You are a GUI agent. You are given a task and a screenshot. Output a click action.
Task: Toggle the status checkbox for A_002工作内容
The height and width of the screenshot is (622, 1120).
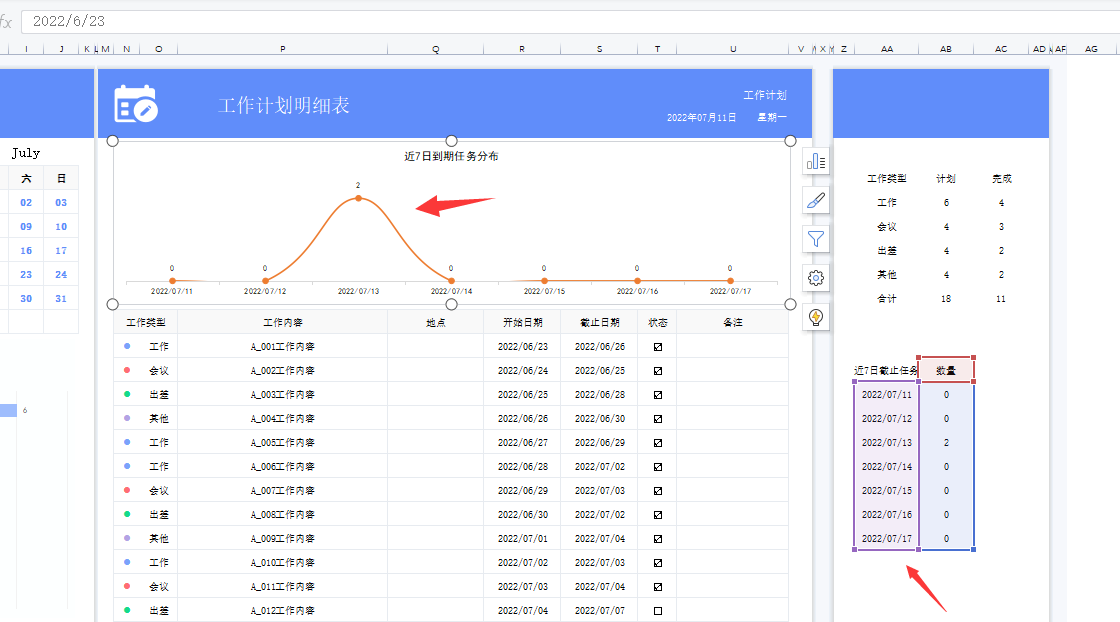click(x=658, y=371)
